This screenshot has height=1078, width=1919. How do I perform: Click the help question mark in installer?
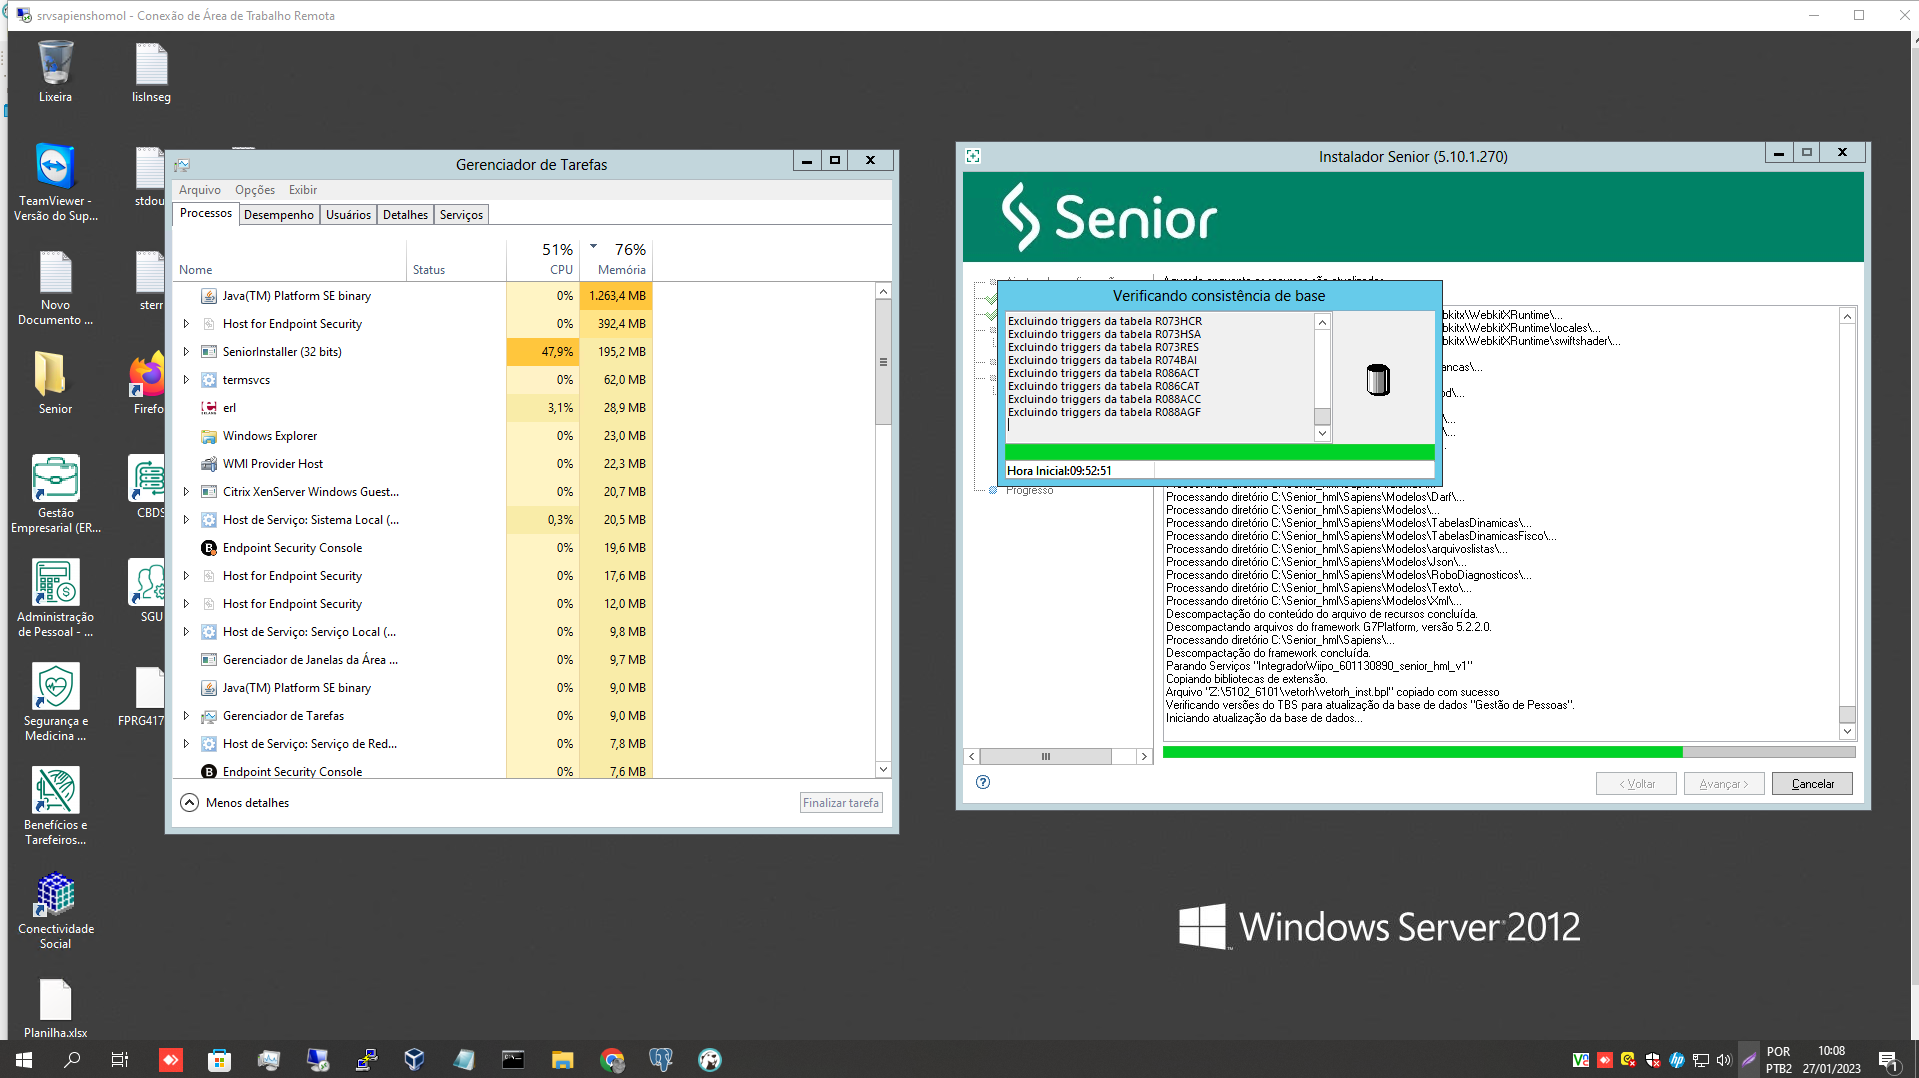click(x=983, y=782)
